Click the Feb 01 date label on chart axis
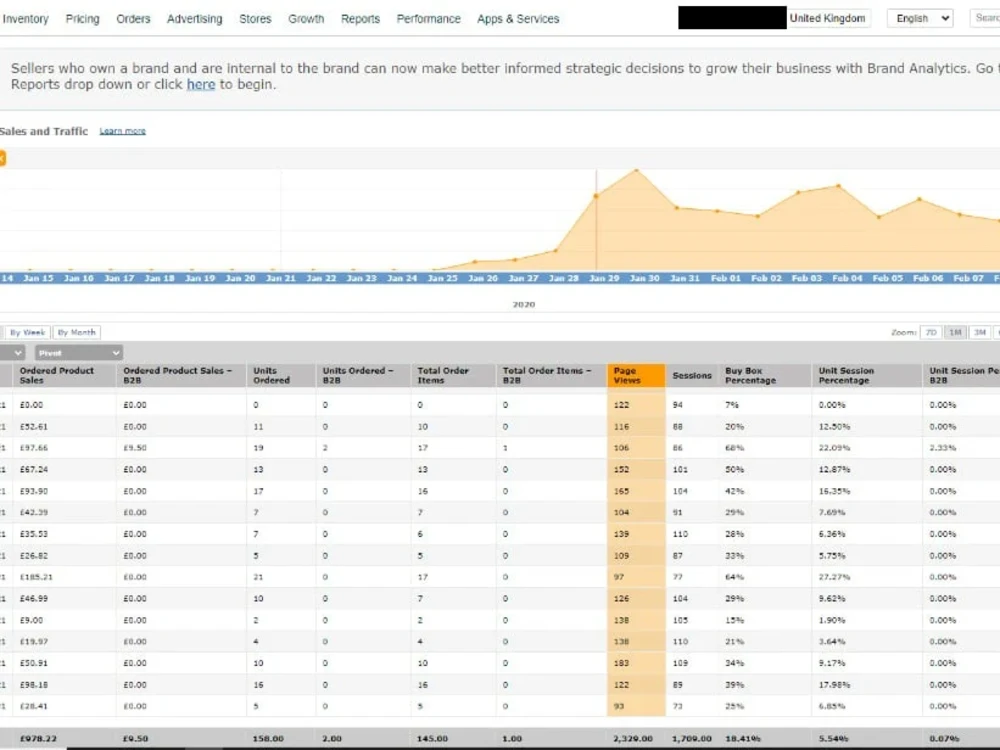Screen dimensions: 1000x750 pos(726,278)
